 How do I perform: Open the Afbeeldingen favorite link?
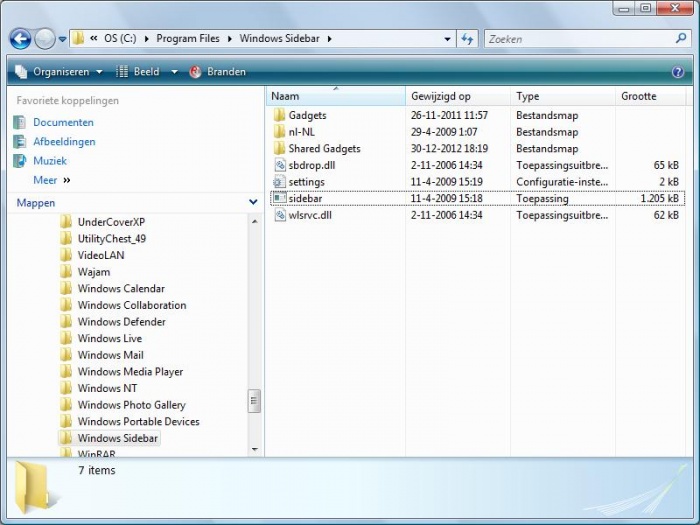[x=64, y=142]
